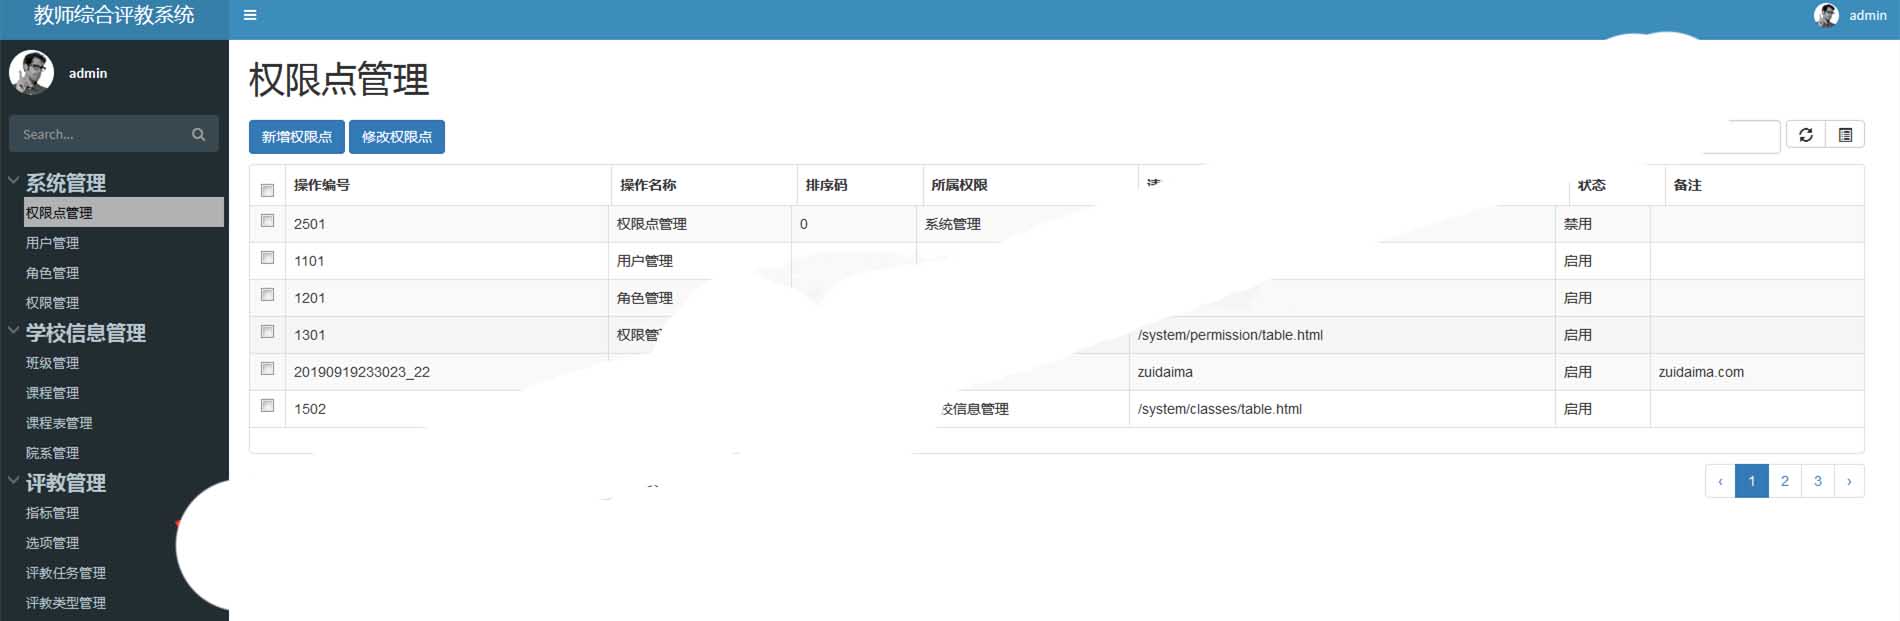Click 用户管理 name cell in row 1101
Image resolution: width=1900 pixels, height=621 pixels.
click(644, 261)
